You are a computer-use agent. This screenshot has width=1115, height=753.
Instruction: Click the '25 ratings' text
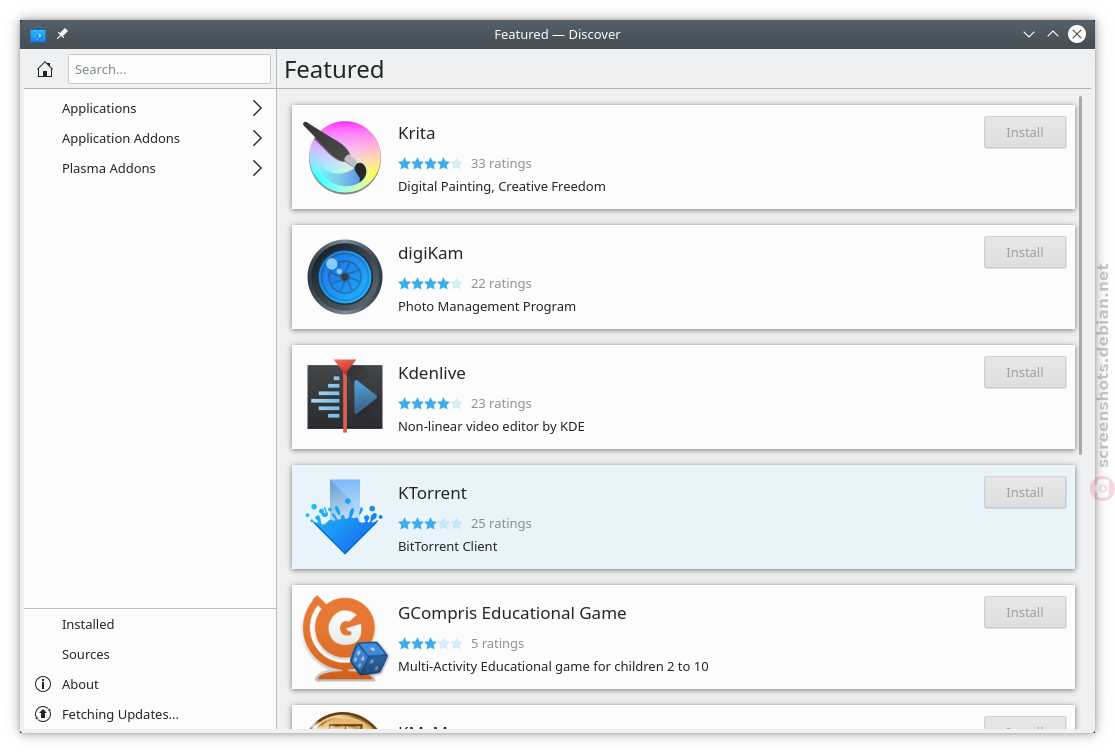(x=501, y=524)
